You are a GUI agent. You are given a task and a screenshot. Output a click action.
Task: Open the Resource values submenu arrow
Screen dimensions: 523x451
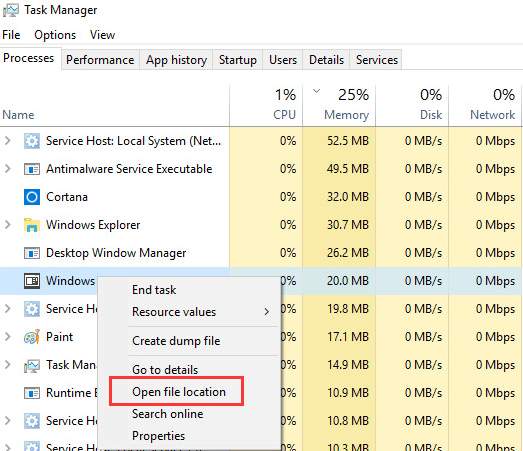click(267, 312)
